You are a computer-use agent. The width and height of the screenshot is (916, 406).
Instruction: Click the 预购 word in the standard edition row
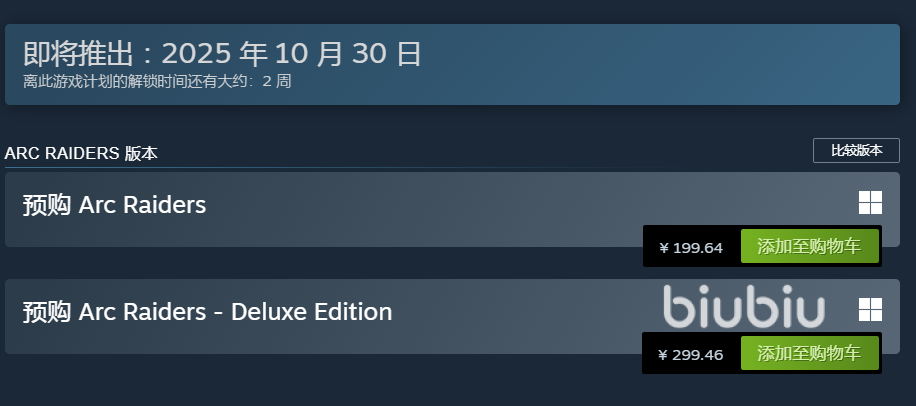[x=46, y=205]
